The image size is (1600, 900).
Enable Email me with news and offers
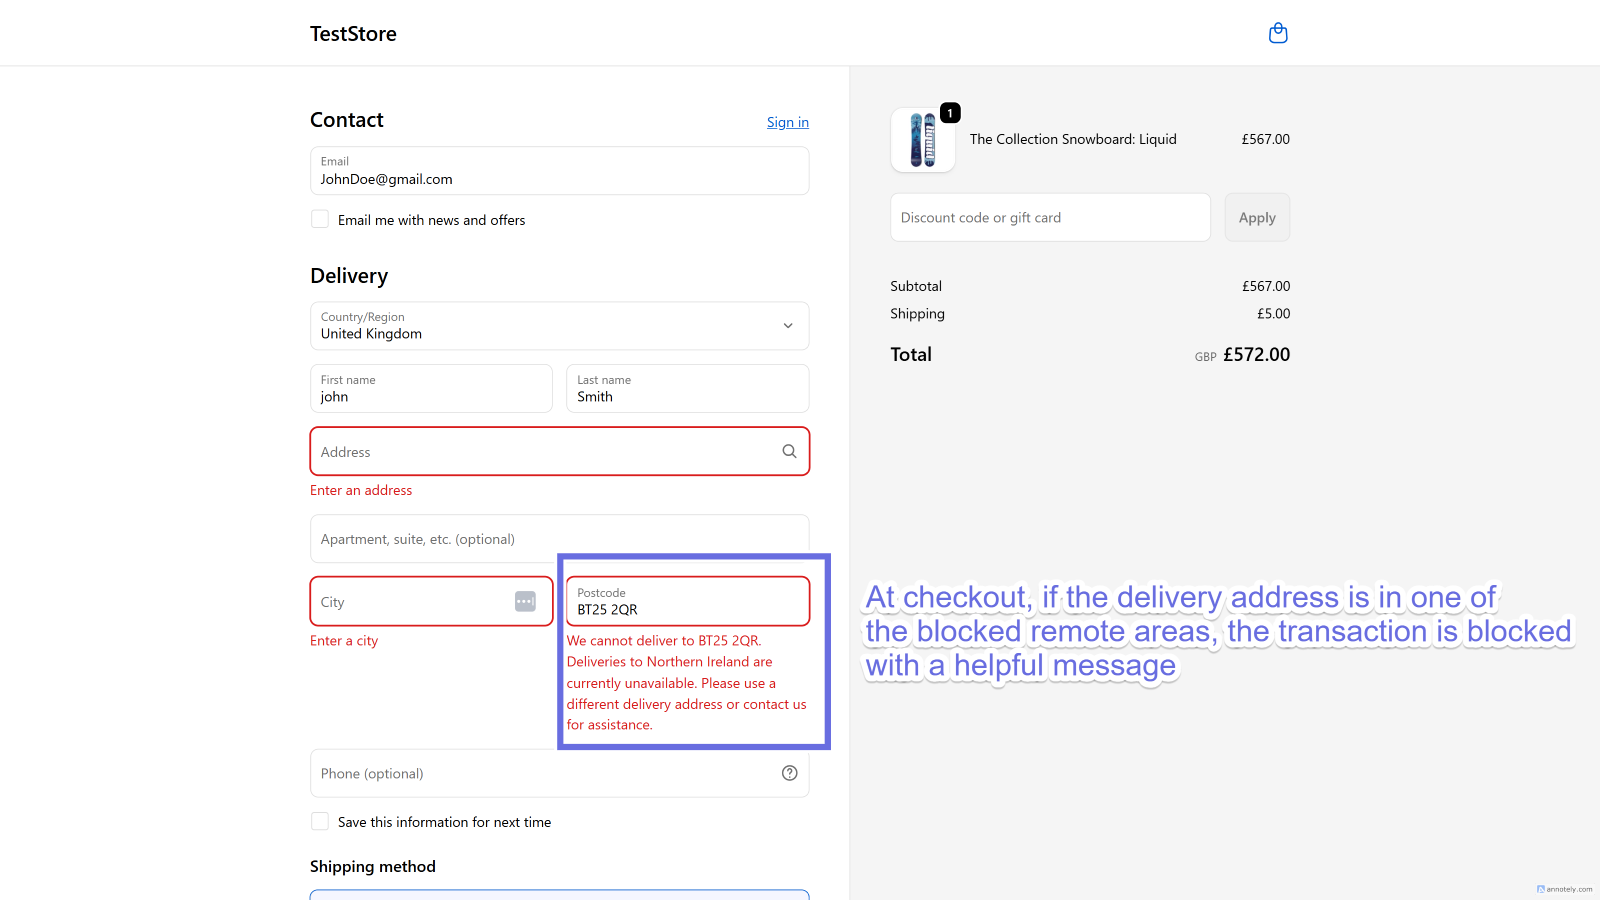coord(320,219)
